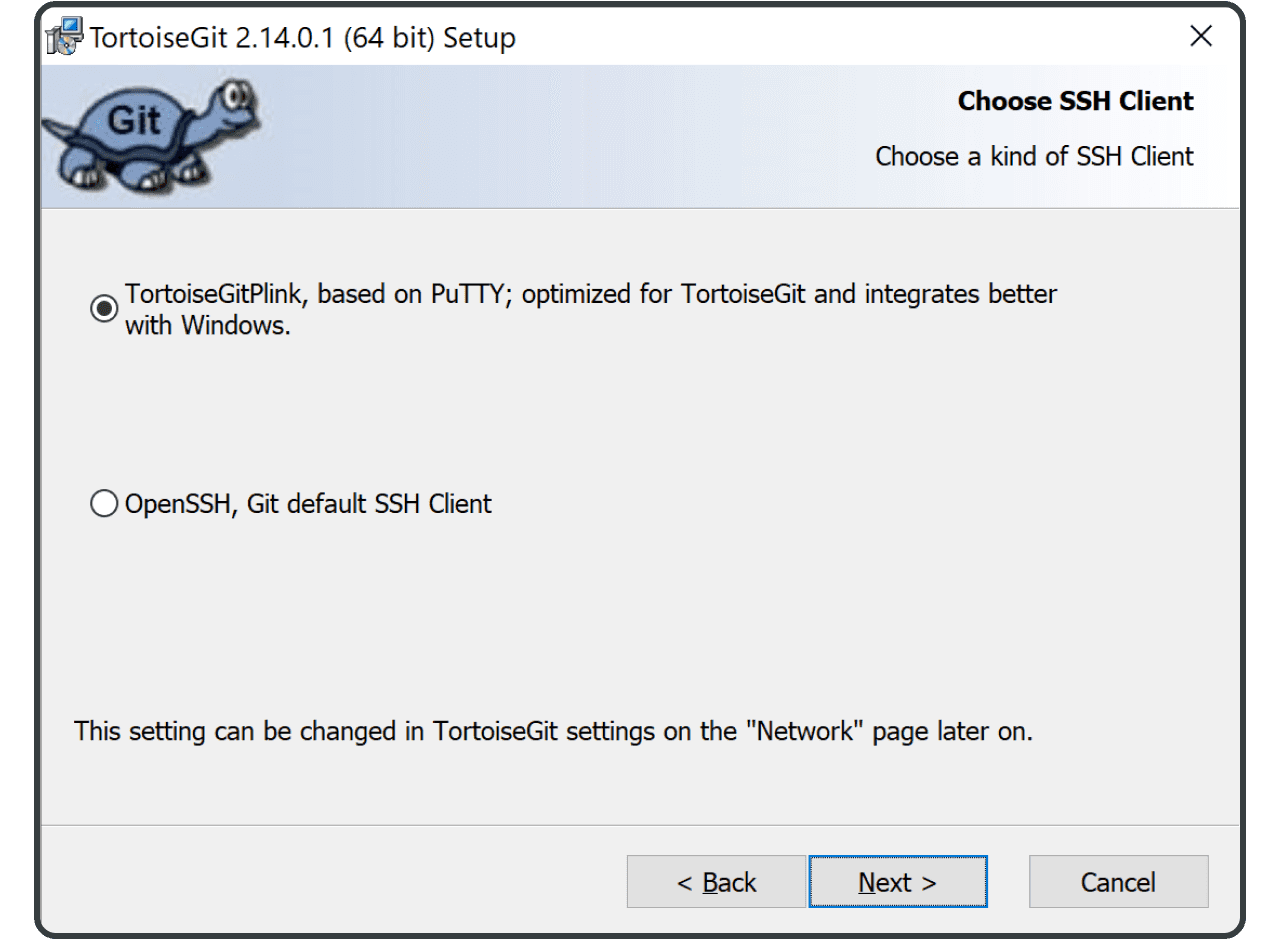Click the note about the "Network" settings page
1280x939 pixels.
click(x=553, y=731)
